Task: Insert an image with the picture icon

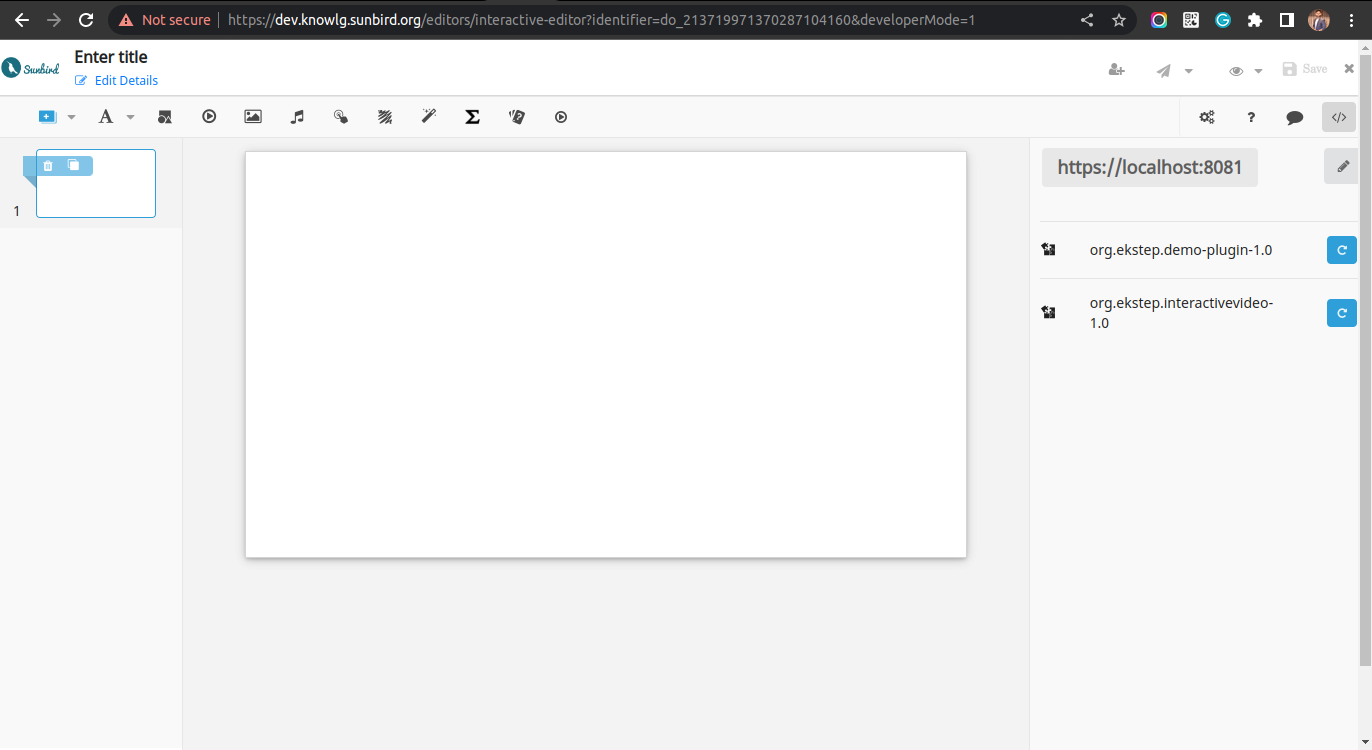Action: (253, 117)
